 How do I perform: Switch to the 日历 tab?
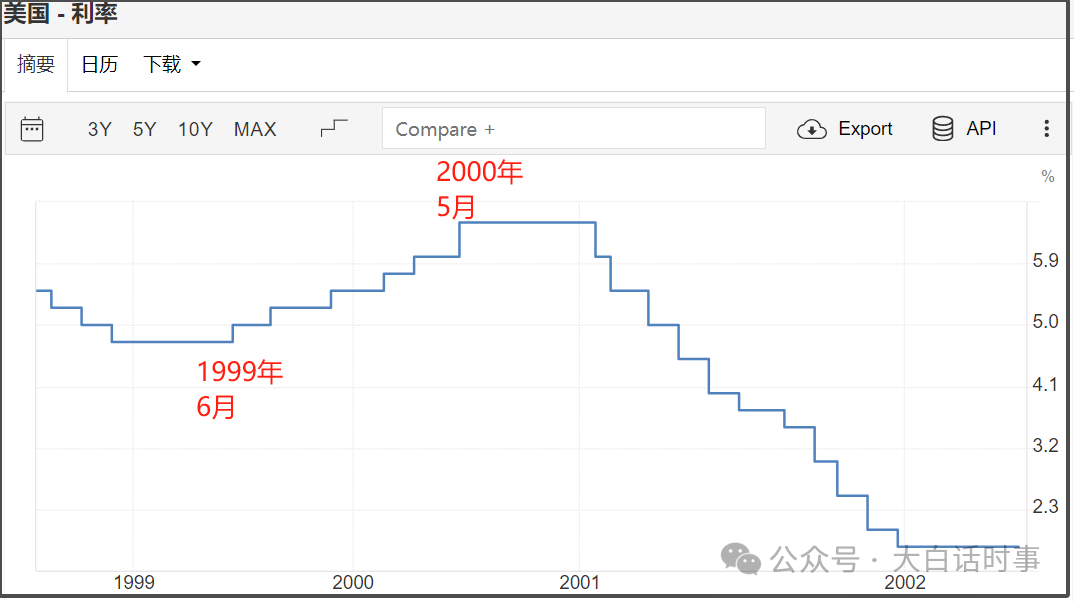click(99, 64)
